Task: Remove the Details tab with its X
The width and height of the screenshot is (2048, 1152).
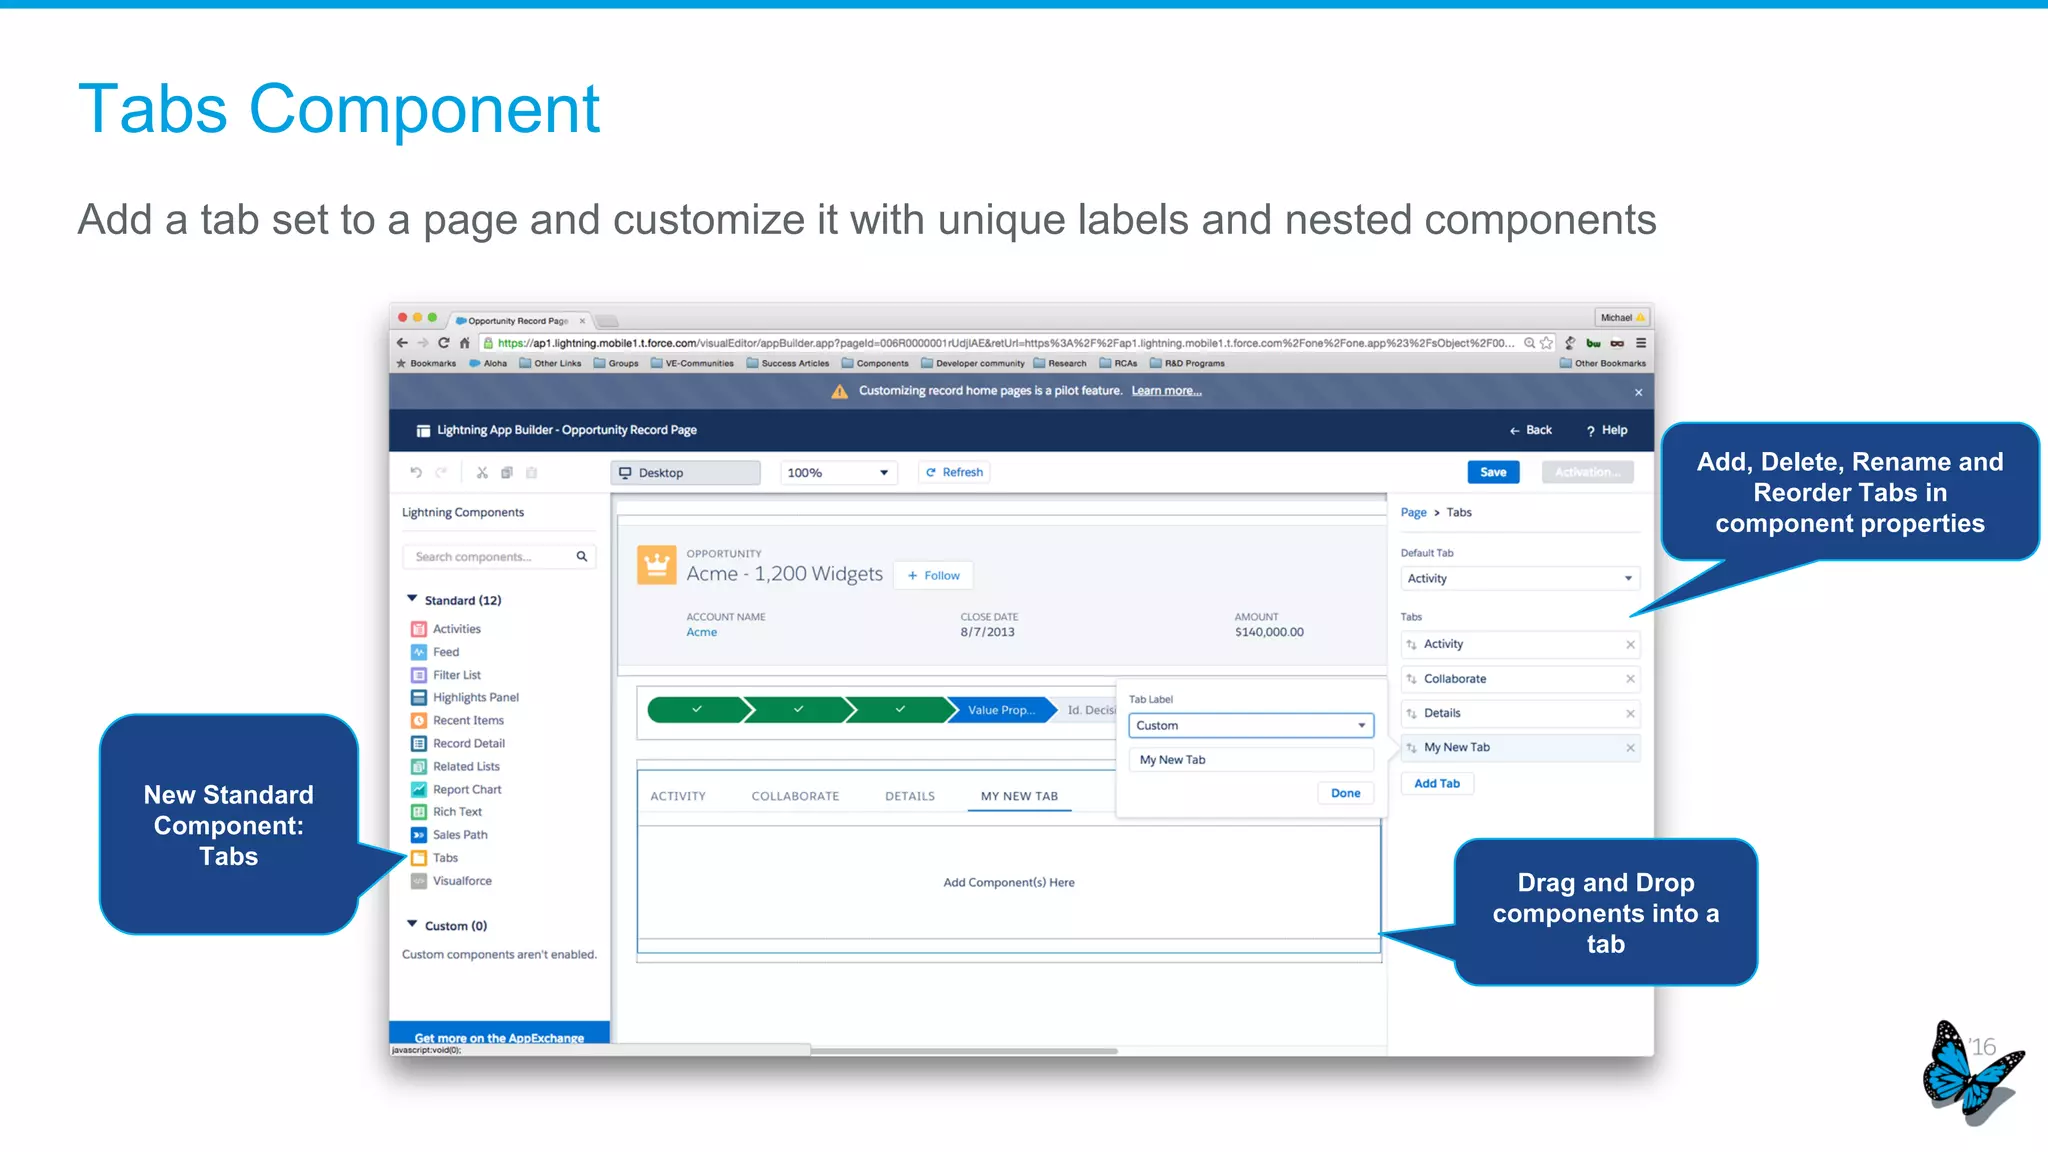Action: click(1630, 714)
